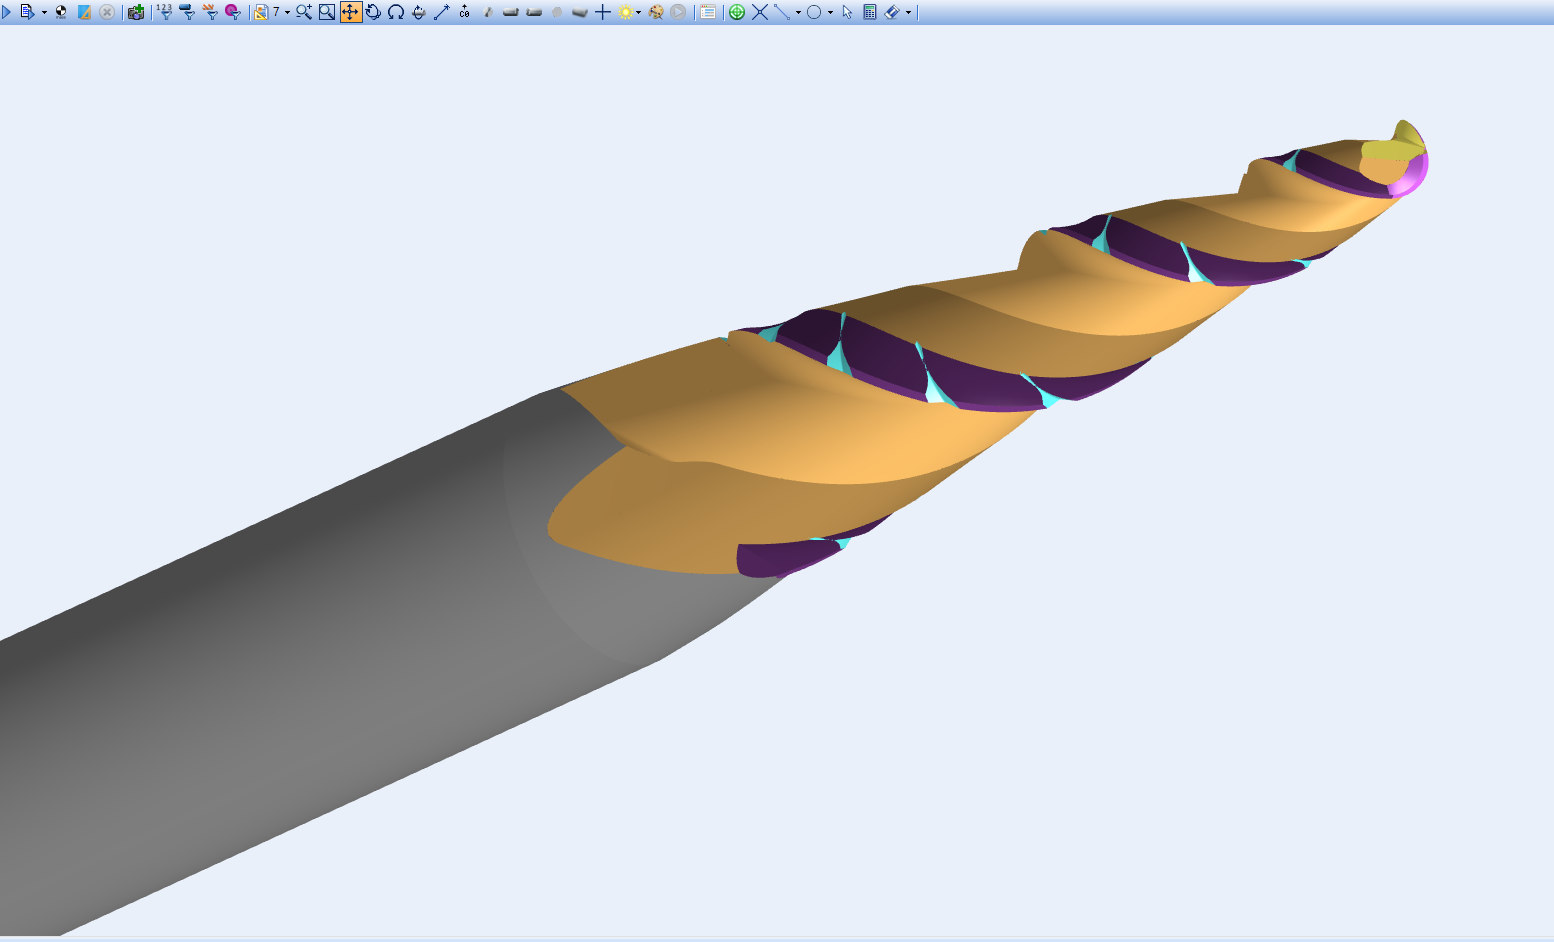Activate the zoom window box tool
The width and height of the screenshot is (1554, 942).
(327, 12)
